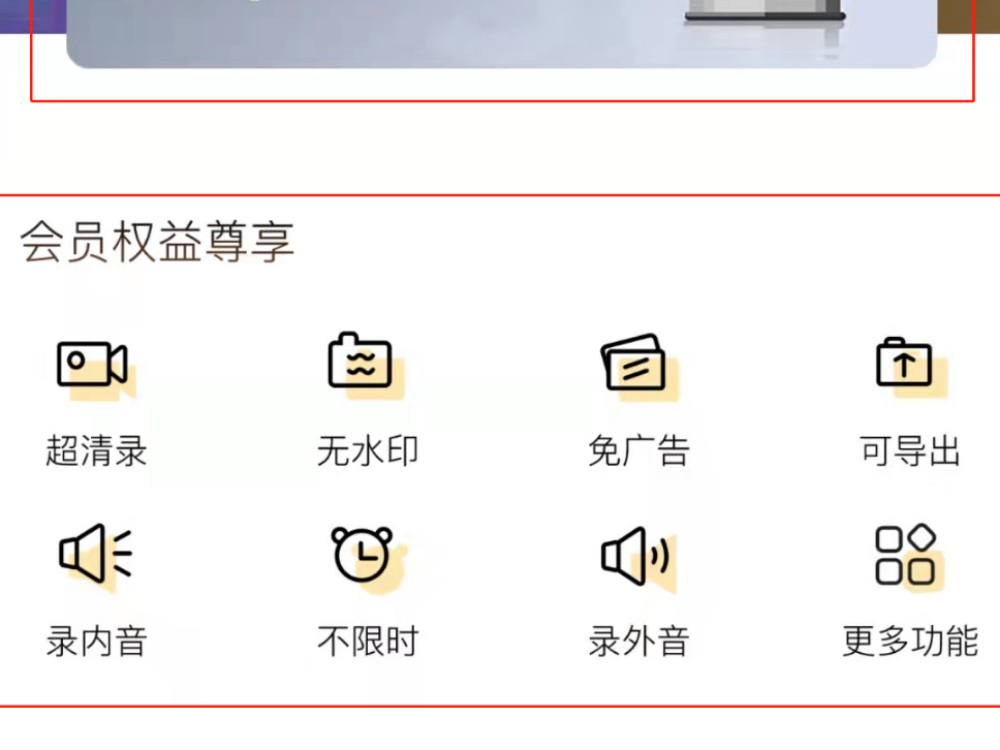Viewport: 1000px width, 750px height.
Task: Select the 录外音 text label
Action: click(638, 641)
